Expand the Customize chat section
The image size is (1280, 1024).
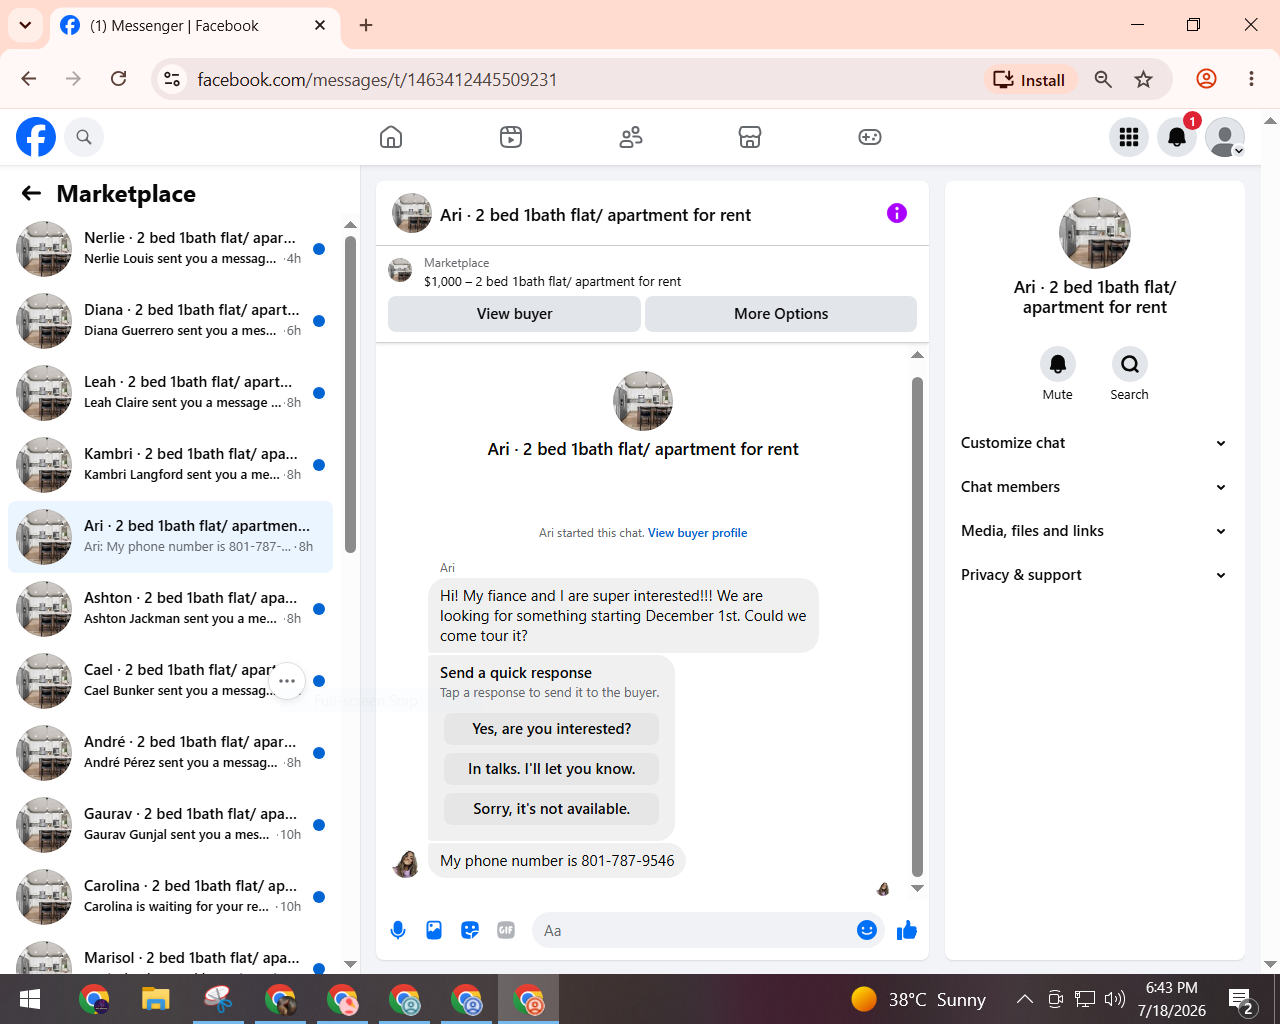(1095, 443)
